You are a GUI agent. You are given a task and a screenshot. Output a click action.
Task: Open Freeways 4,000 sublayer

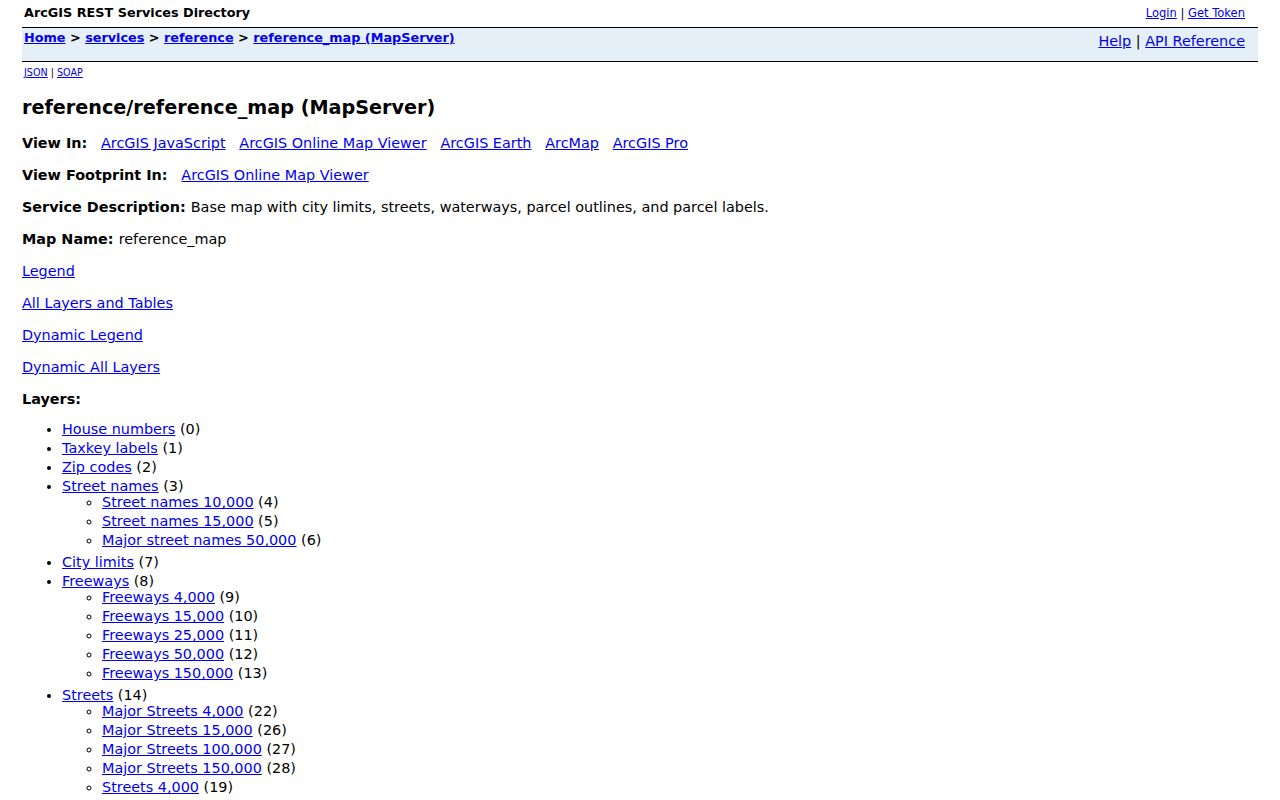tap(158, 597)
